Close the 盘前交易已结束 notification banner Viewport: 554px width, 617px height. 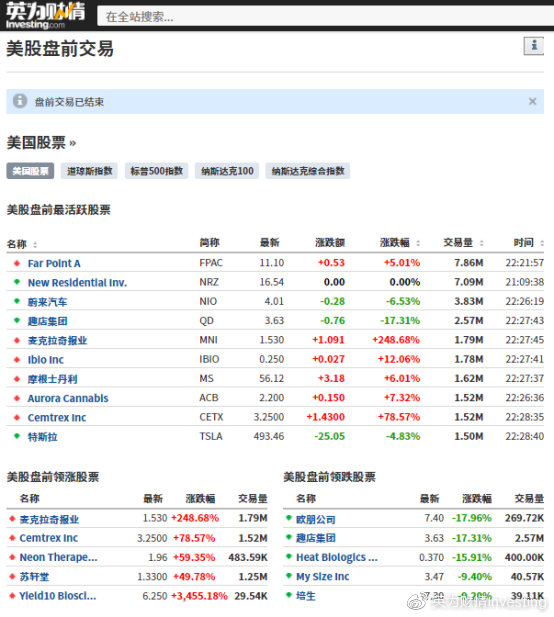(x=532, y=102)
